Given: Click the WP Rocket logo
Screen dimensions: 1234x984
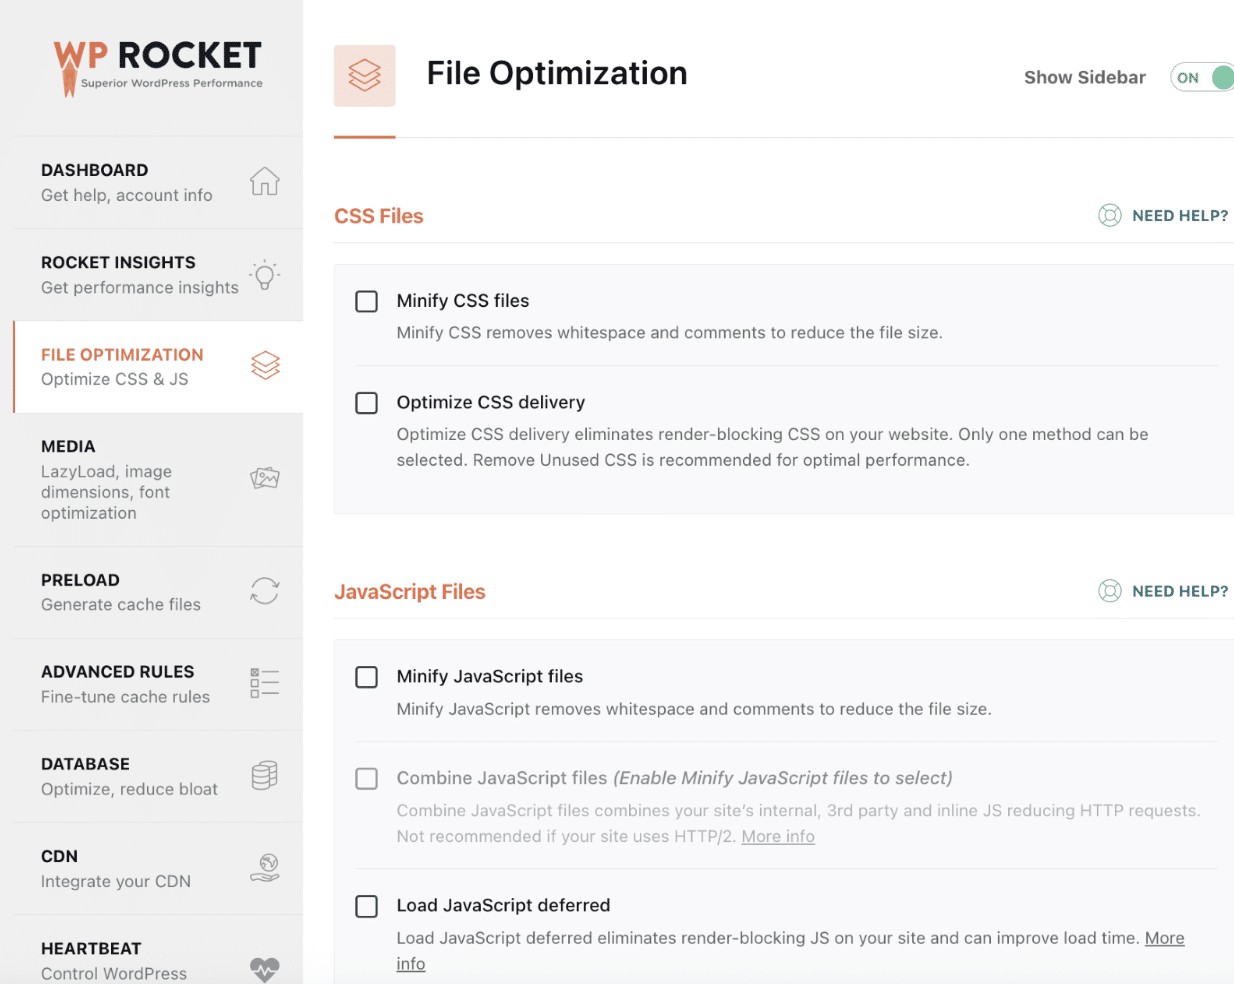Looking at the screenshot, I should 158,67.
